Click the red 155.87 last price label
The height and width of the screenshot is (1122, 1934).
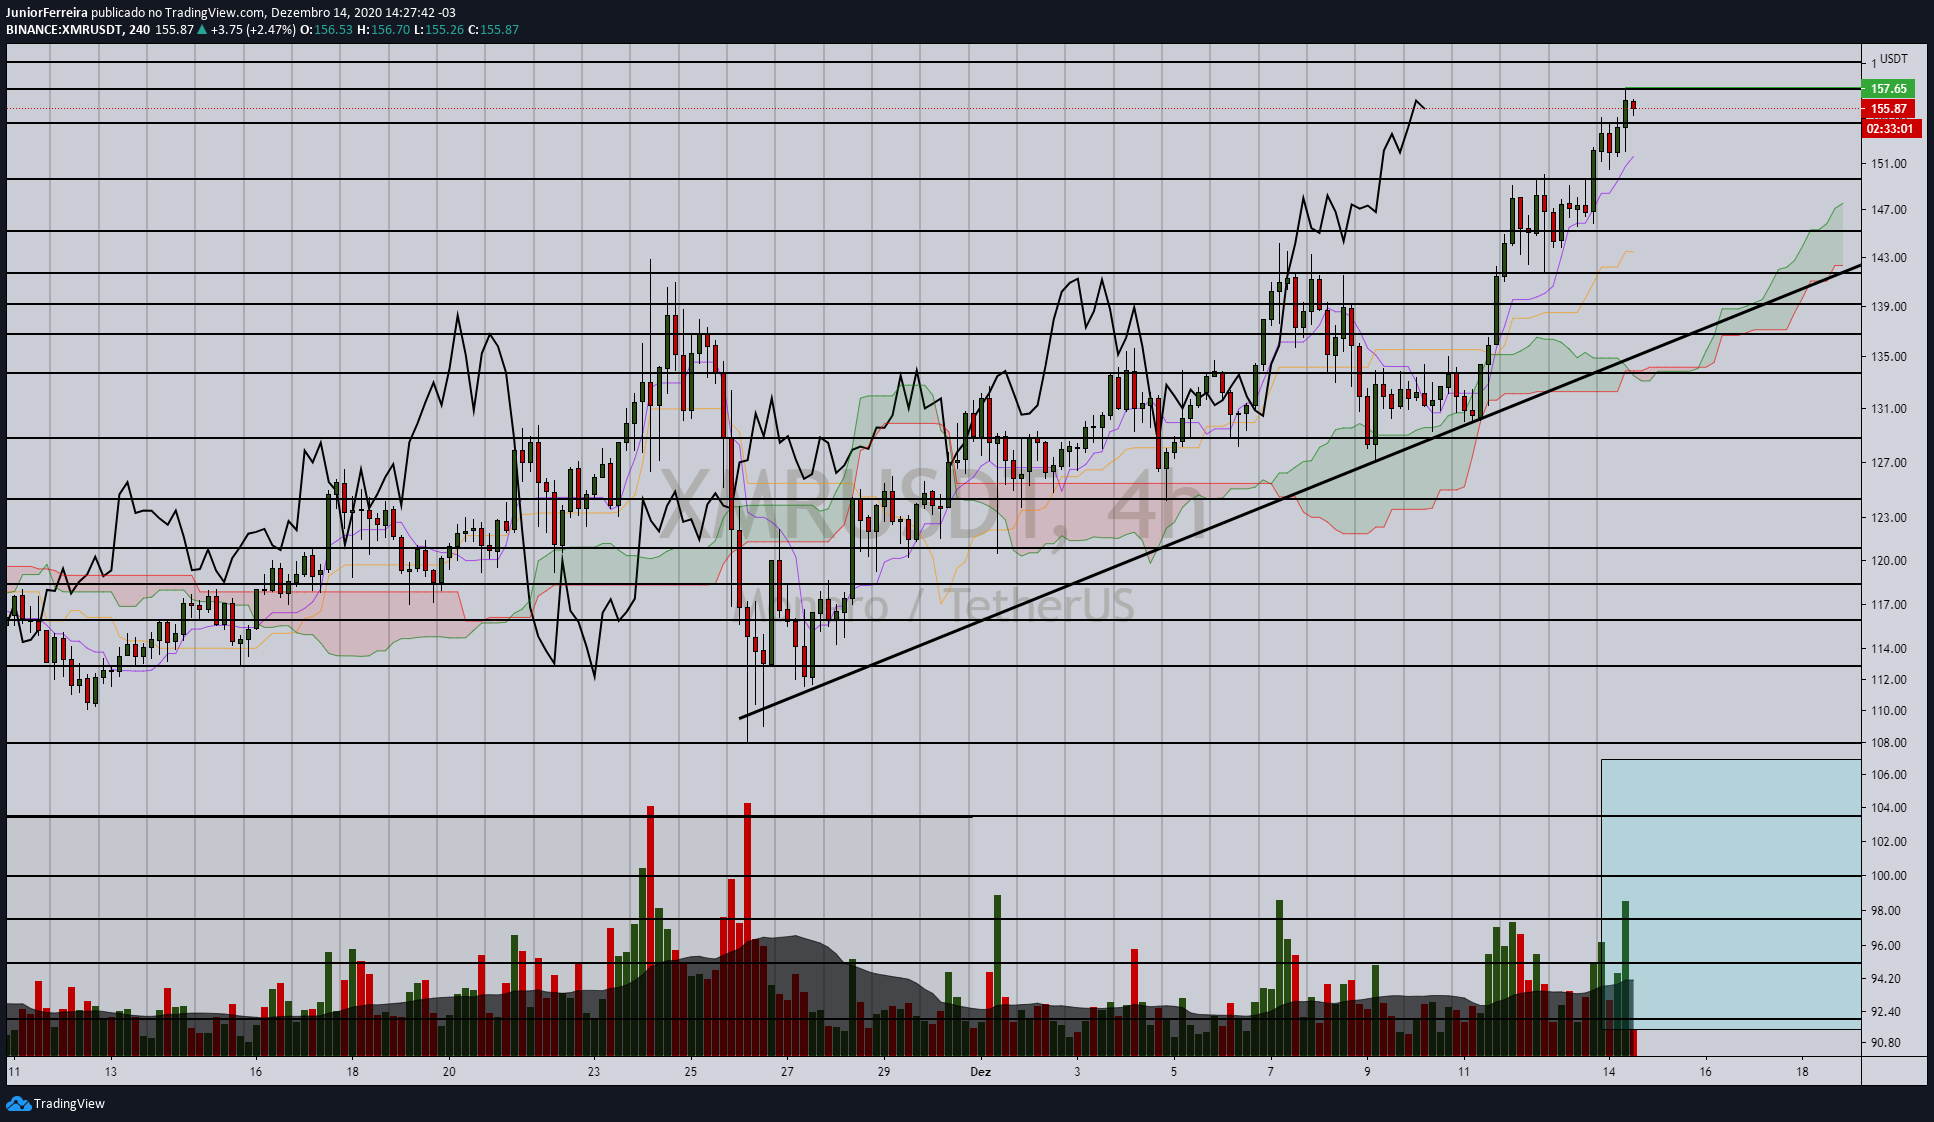1888,109
